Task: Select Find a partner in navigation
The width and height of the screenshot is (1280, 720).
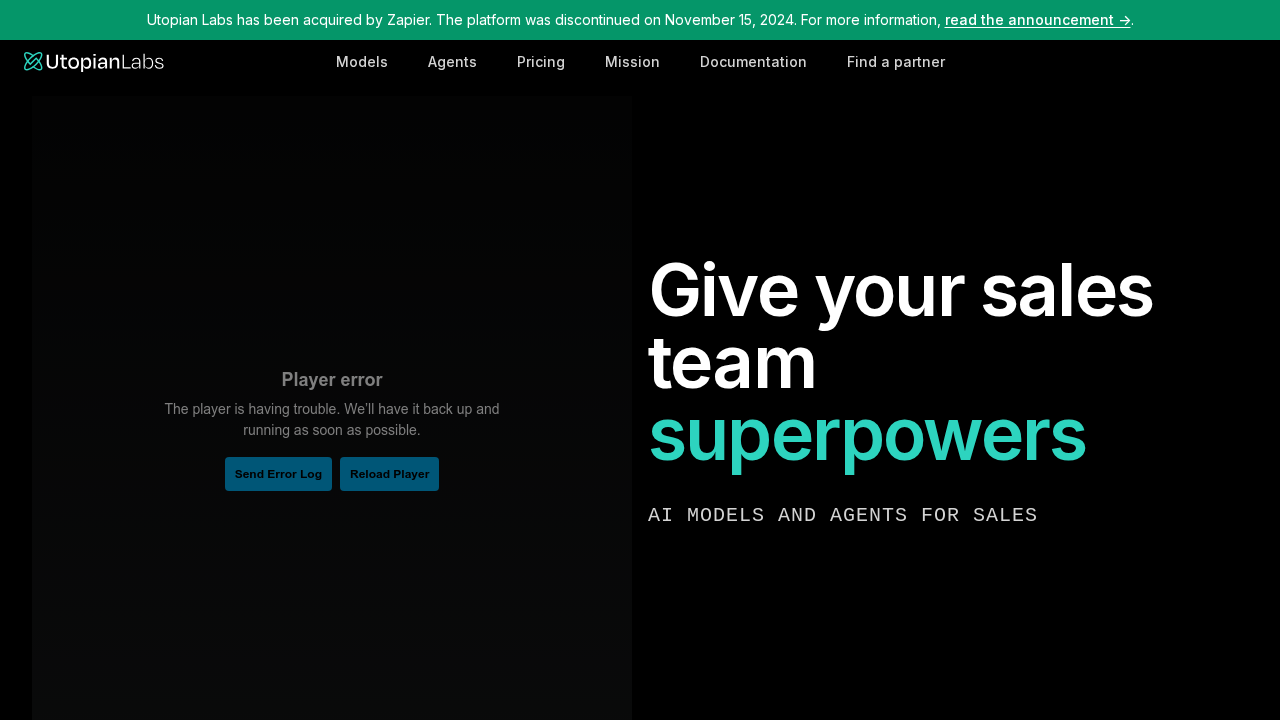Action: tap(895, 62)
